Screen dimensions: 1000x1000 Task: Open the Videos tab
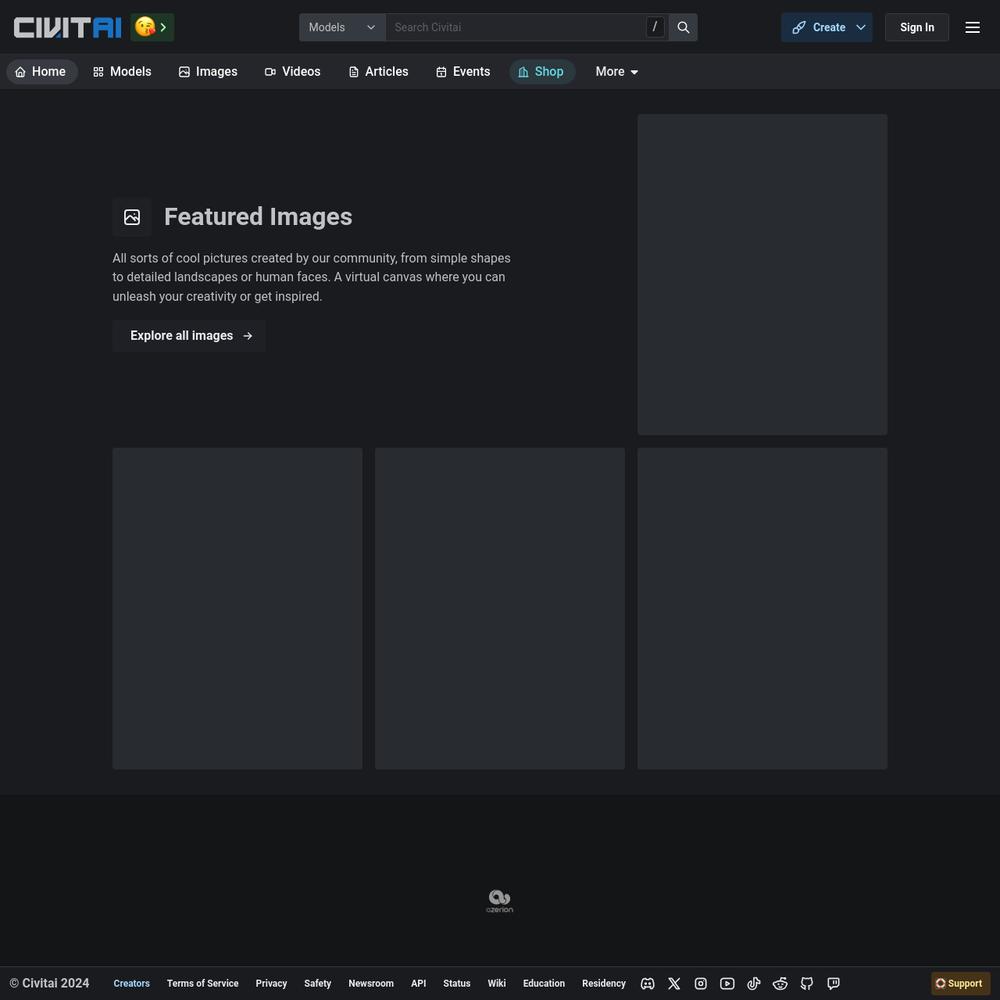pos(293,71)
